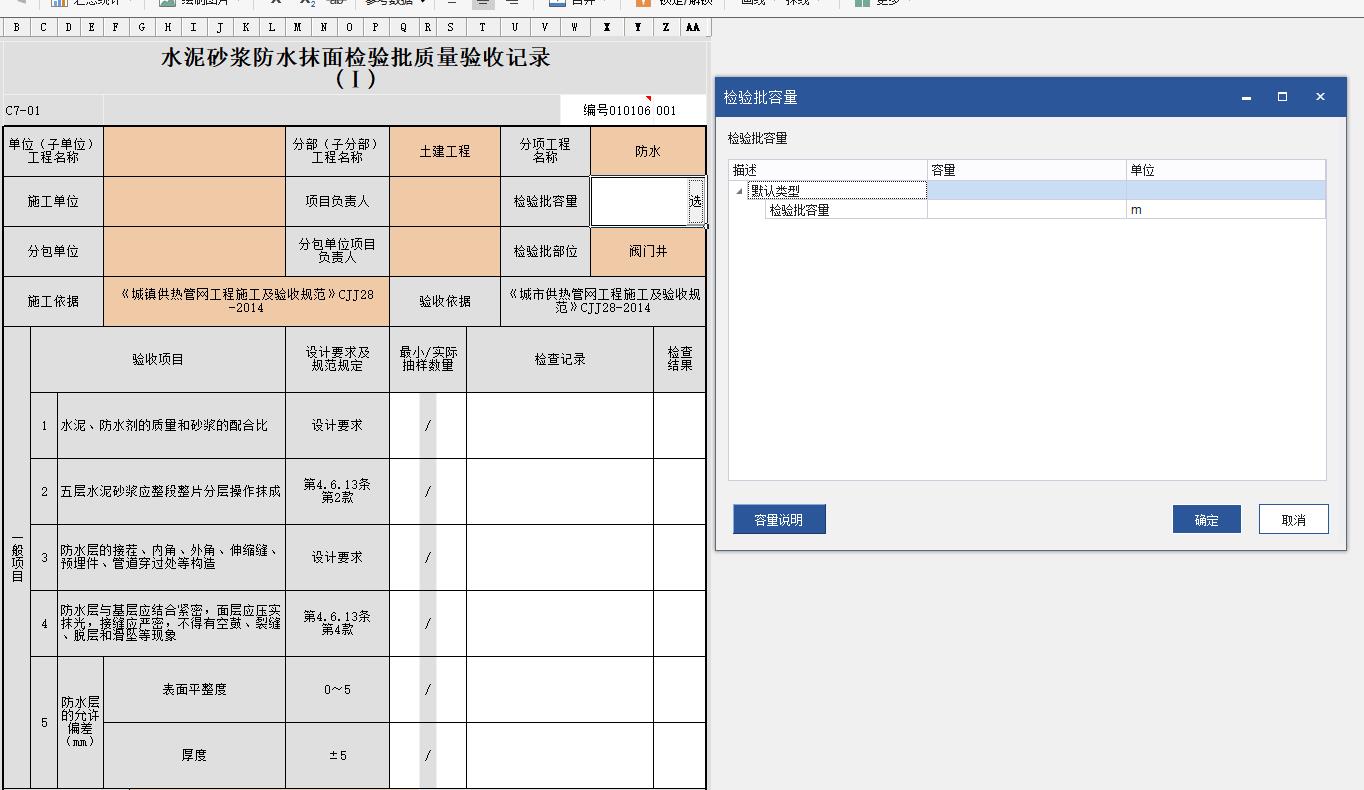1364x790 pixels.
Task: Click the empty 检验批容量 input cell in sheet
Action: pos(639,201)
